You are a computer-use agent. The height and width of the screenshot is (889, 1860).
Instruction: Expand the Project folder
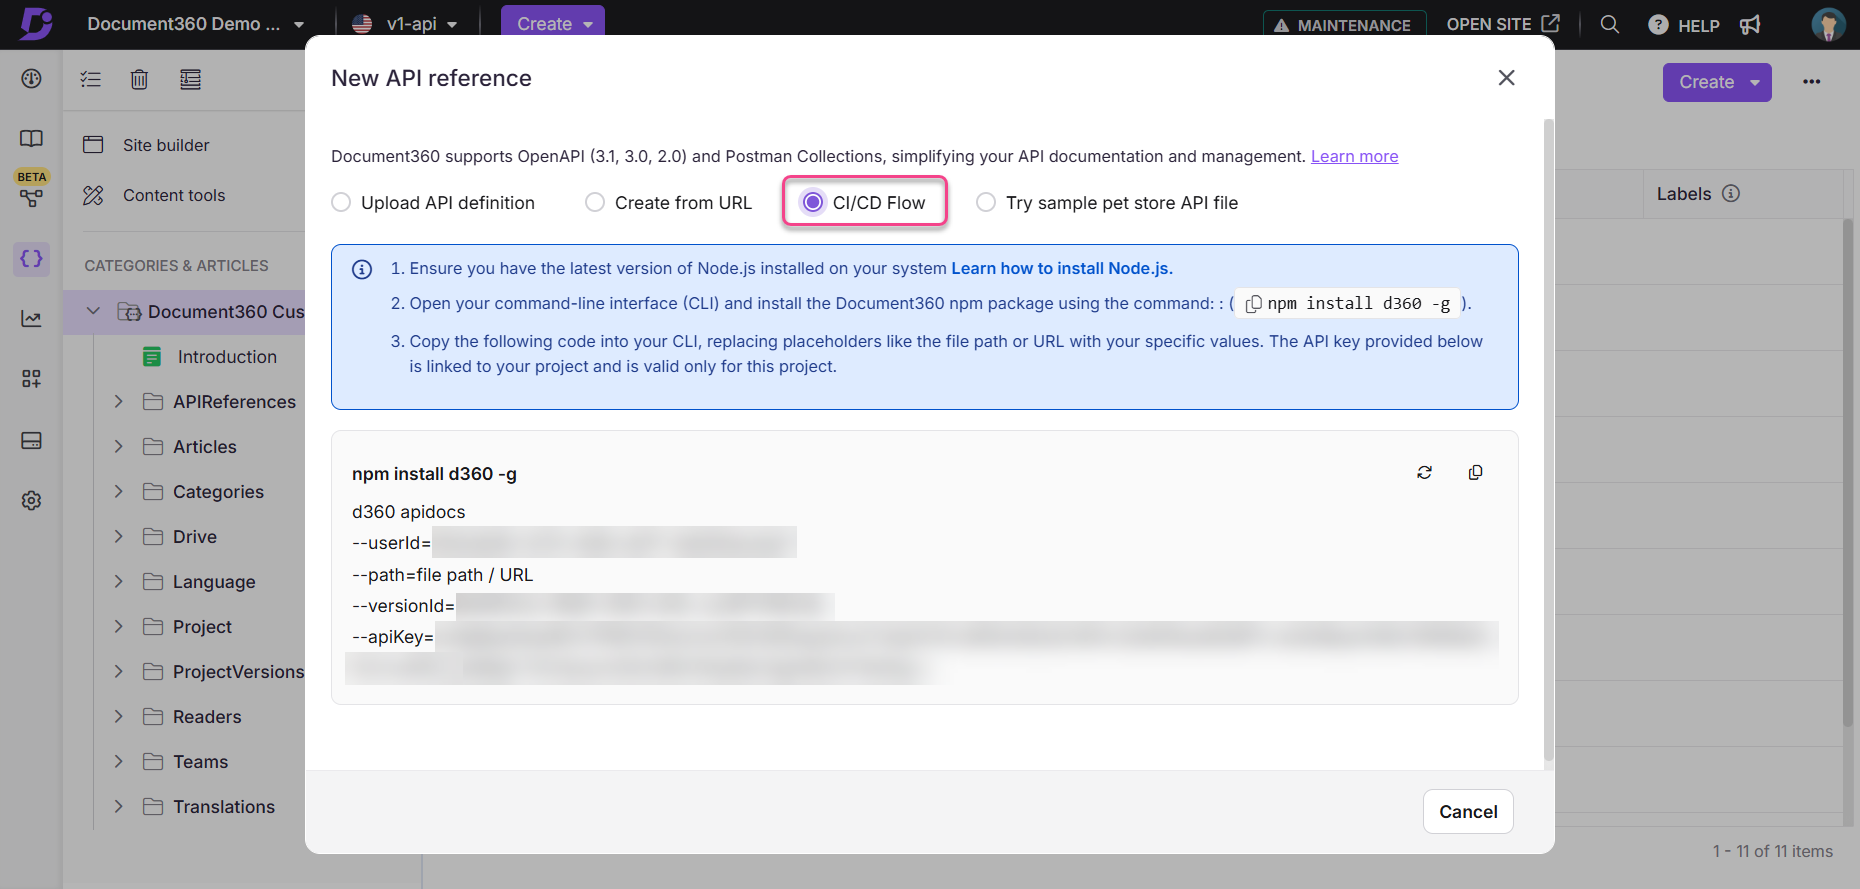point(119,626)
